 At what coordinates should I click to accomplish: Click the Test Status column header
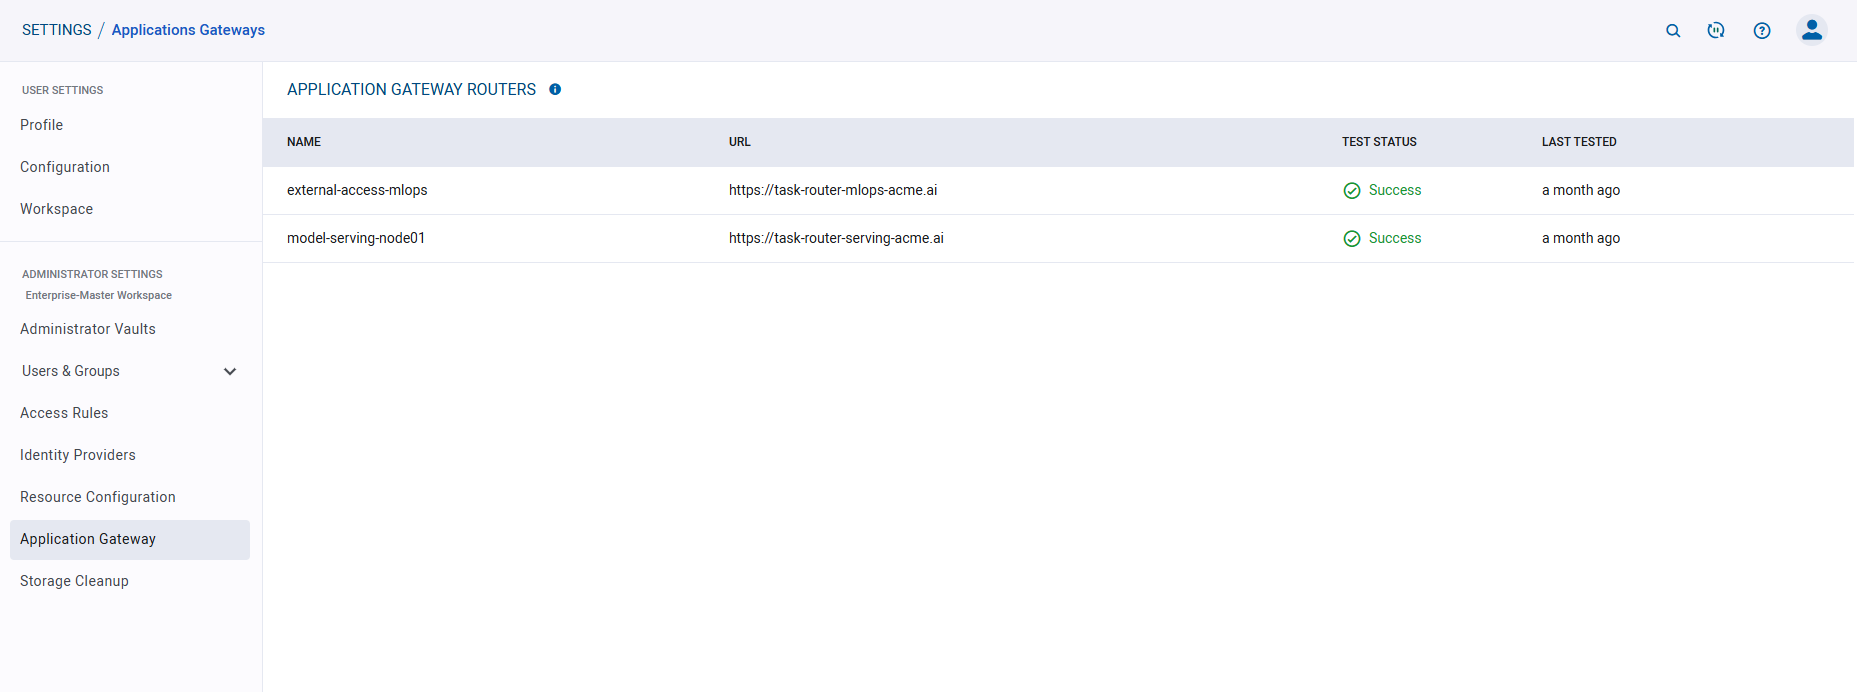pos(1379,142)
